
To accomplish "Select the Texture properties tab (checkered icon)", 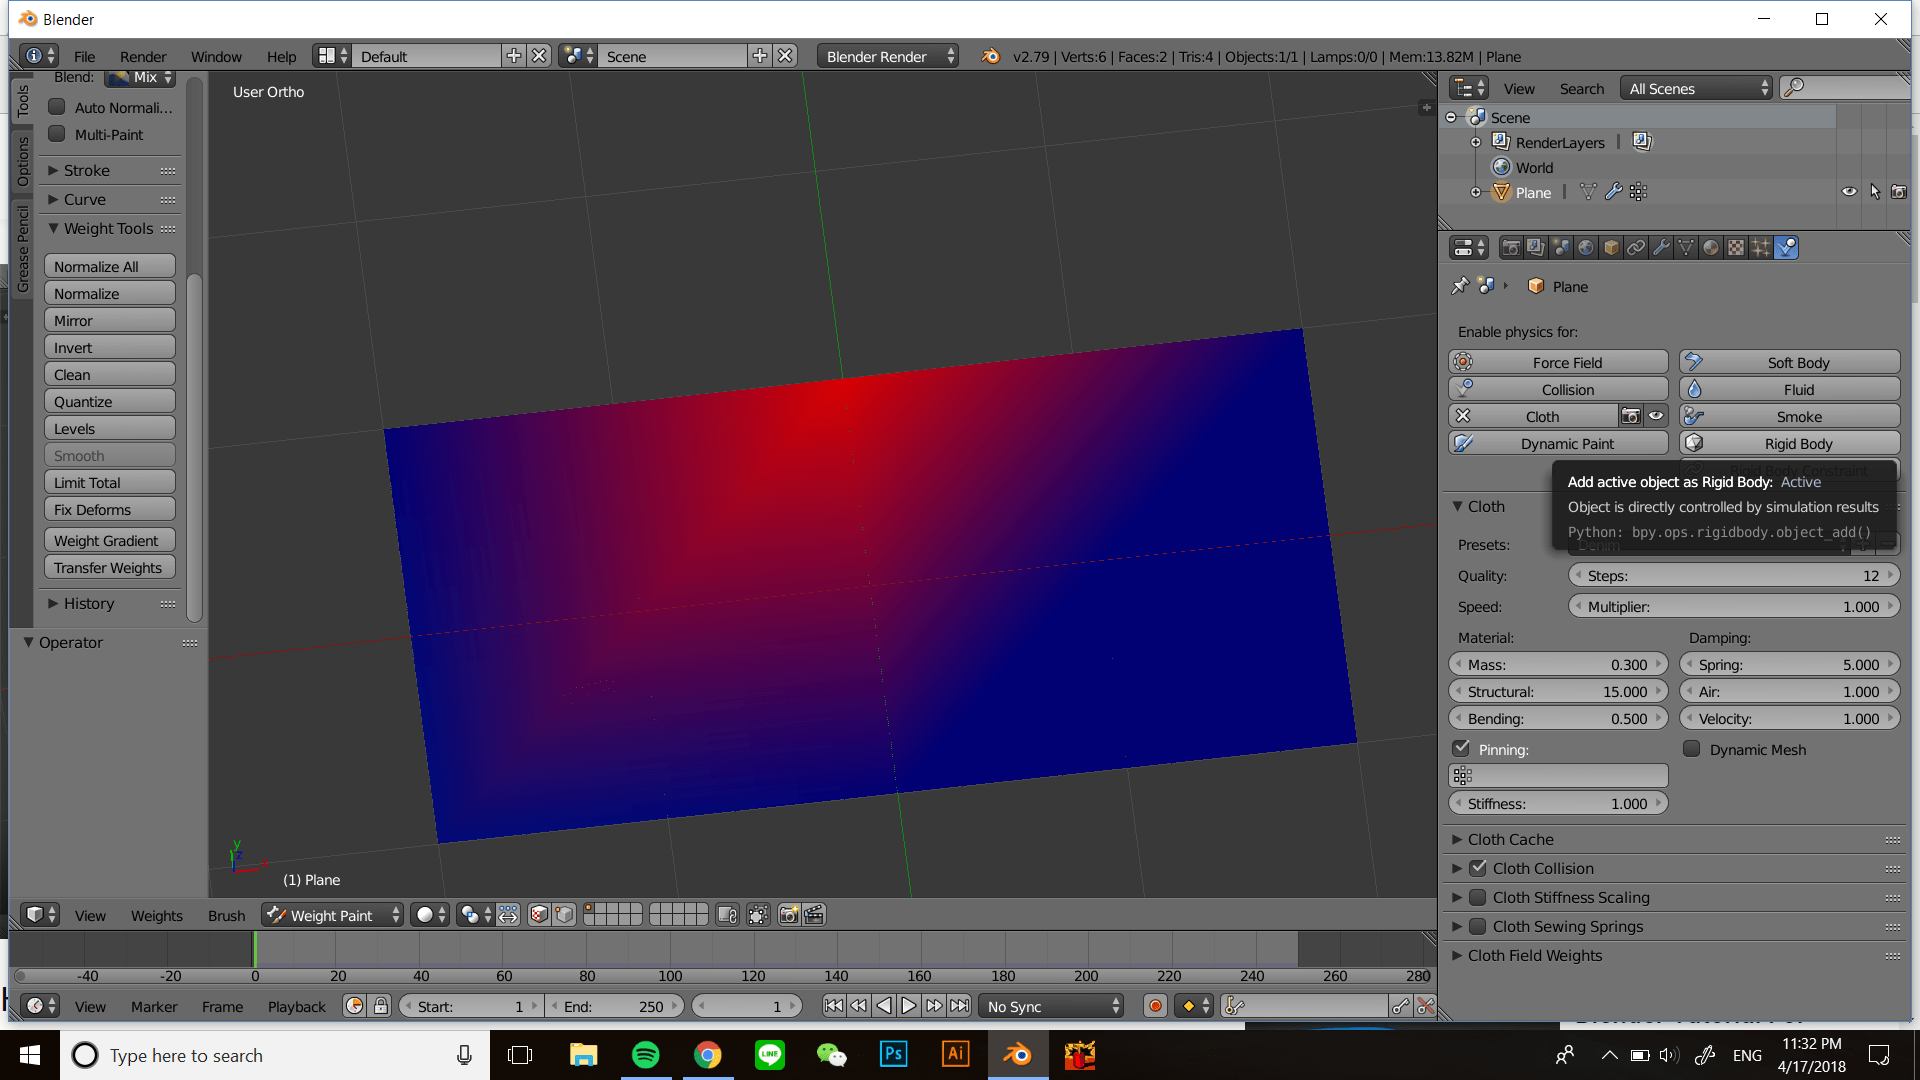I will pyautogui.click(x=1737, y=247).
